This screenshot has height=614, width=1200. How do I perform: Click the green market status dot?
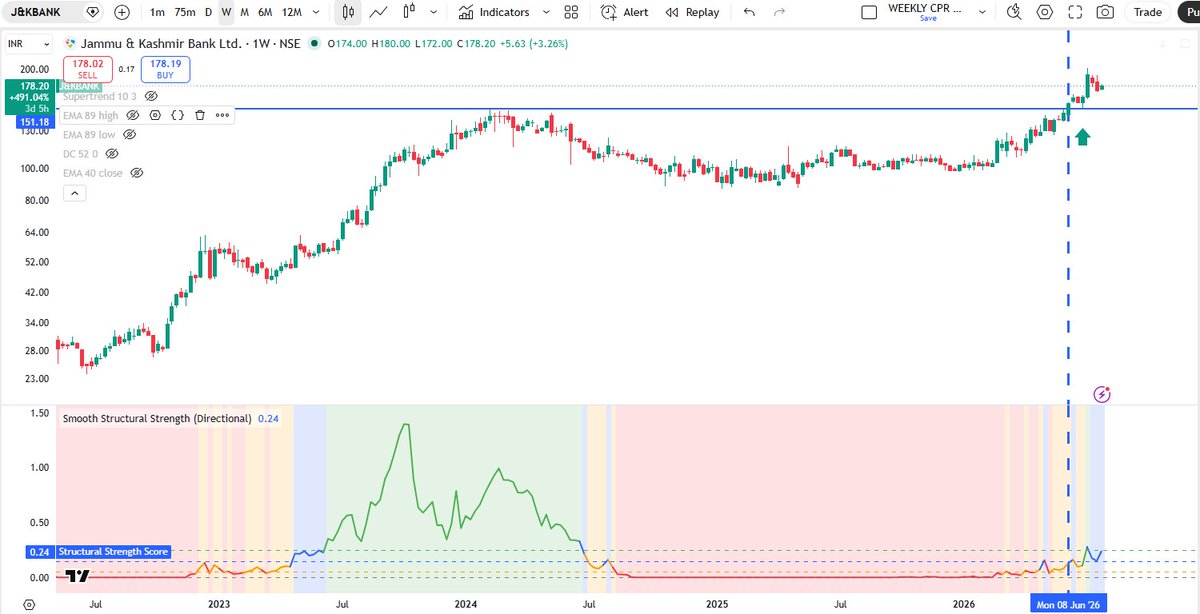315,45
